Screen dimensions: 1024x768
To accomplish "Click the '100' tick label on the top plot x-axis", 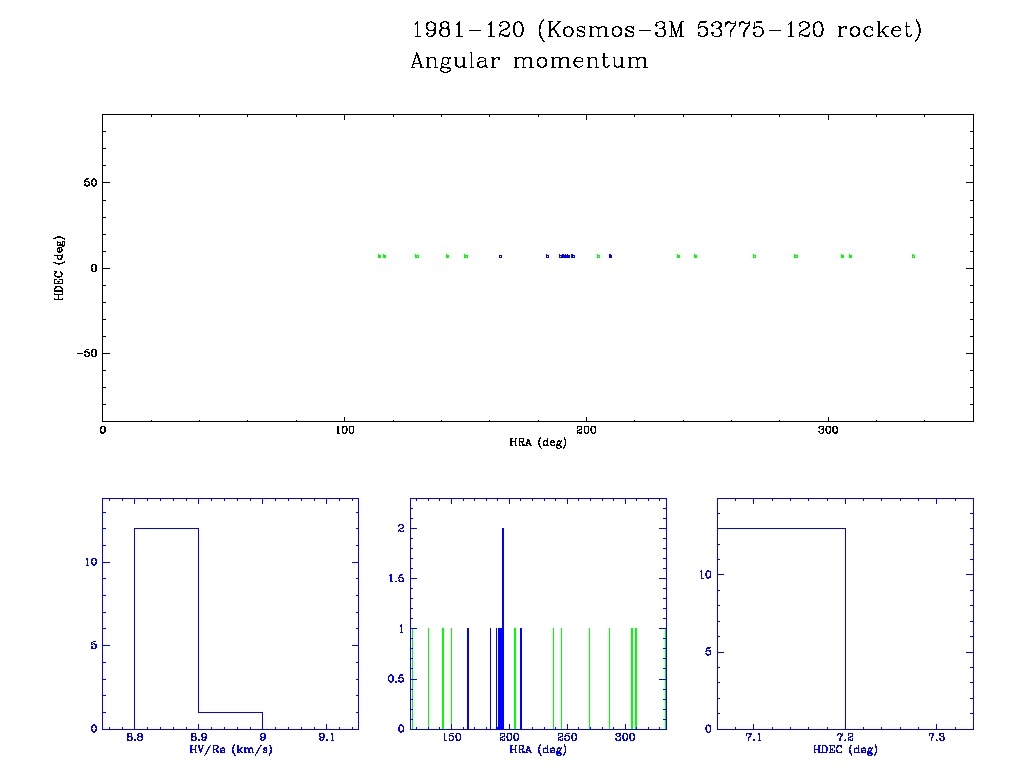I will pyautogui.click(x=344, y=430).
